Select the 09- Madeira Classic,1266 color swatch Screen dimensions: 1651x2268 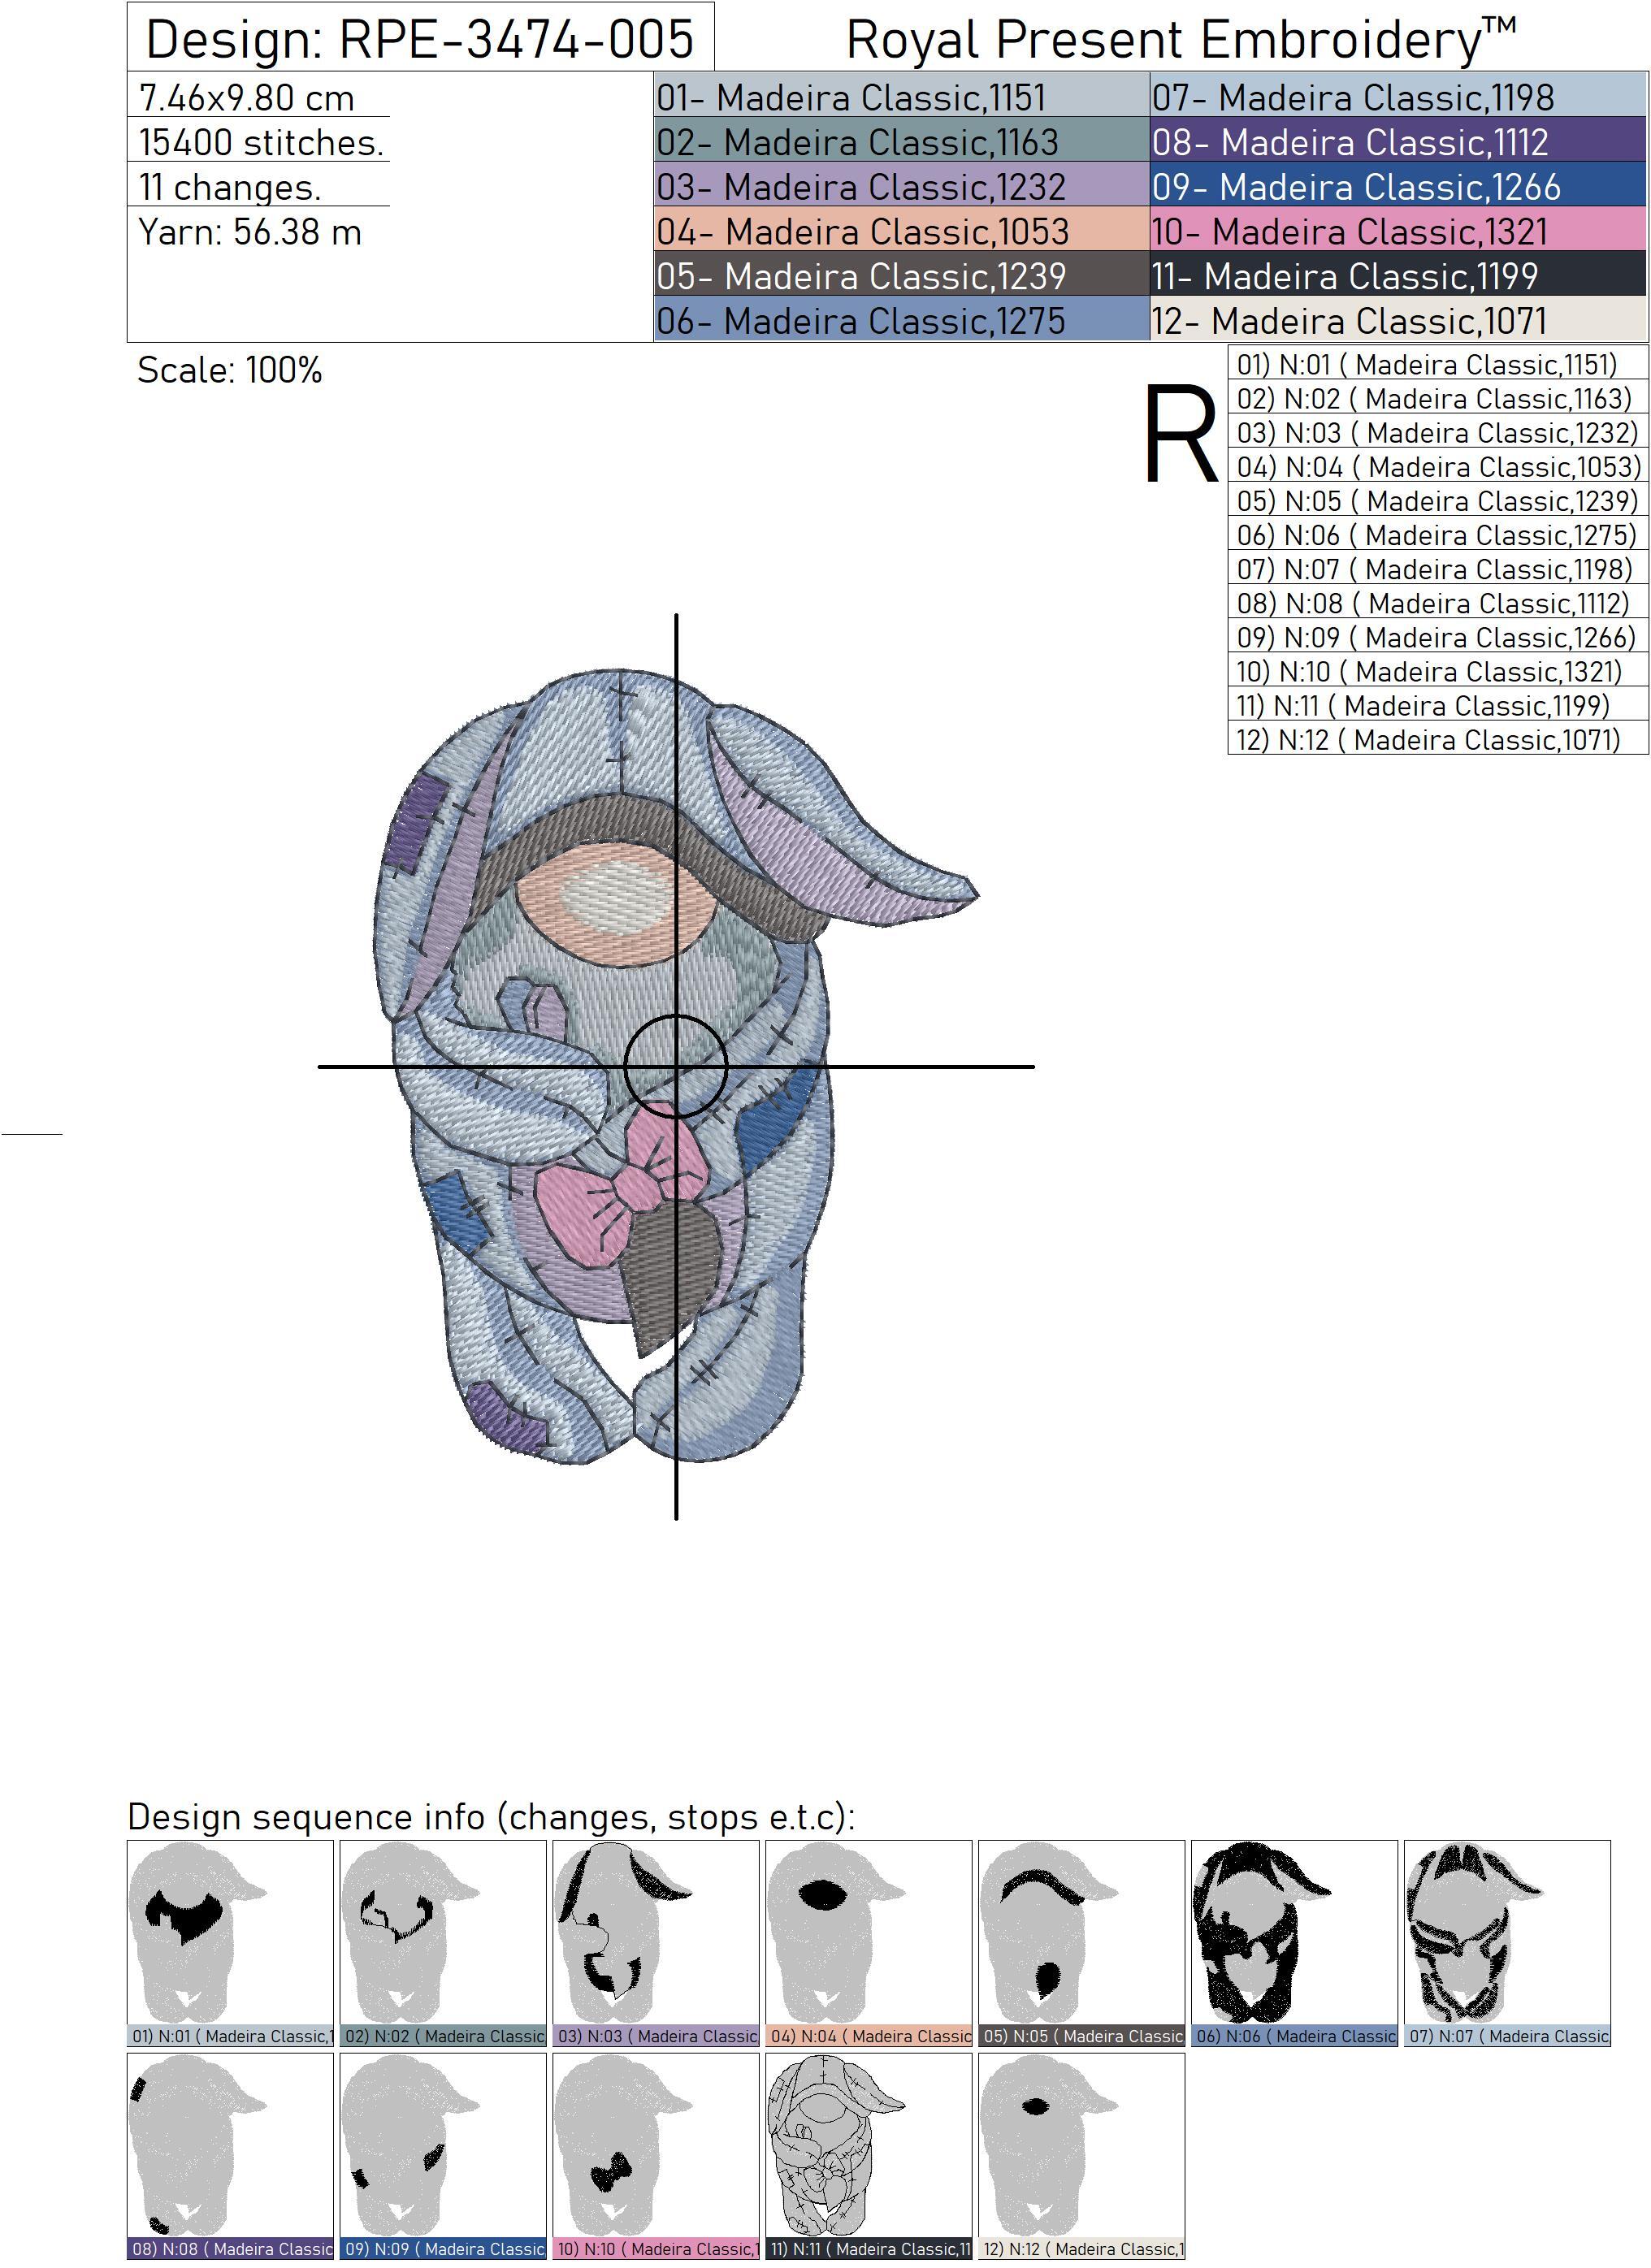pyautogui.click(x=1398, y=186)
